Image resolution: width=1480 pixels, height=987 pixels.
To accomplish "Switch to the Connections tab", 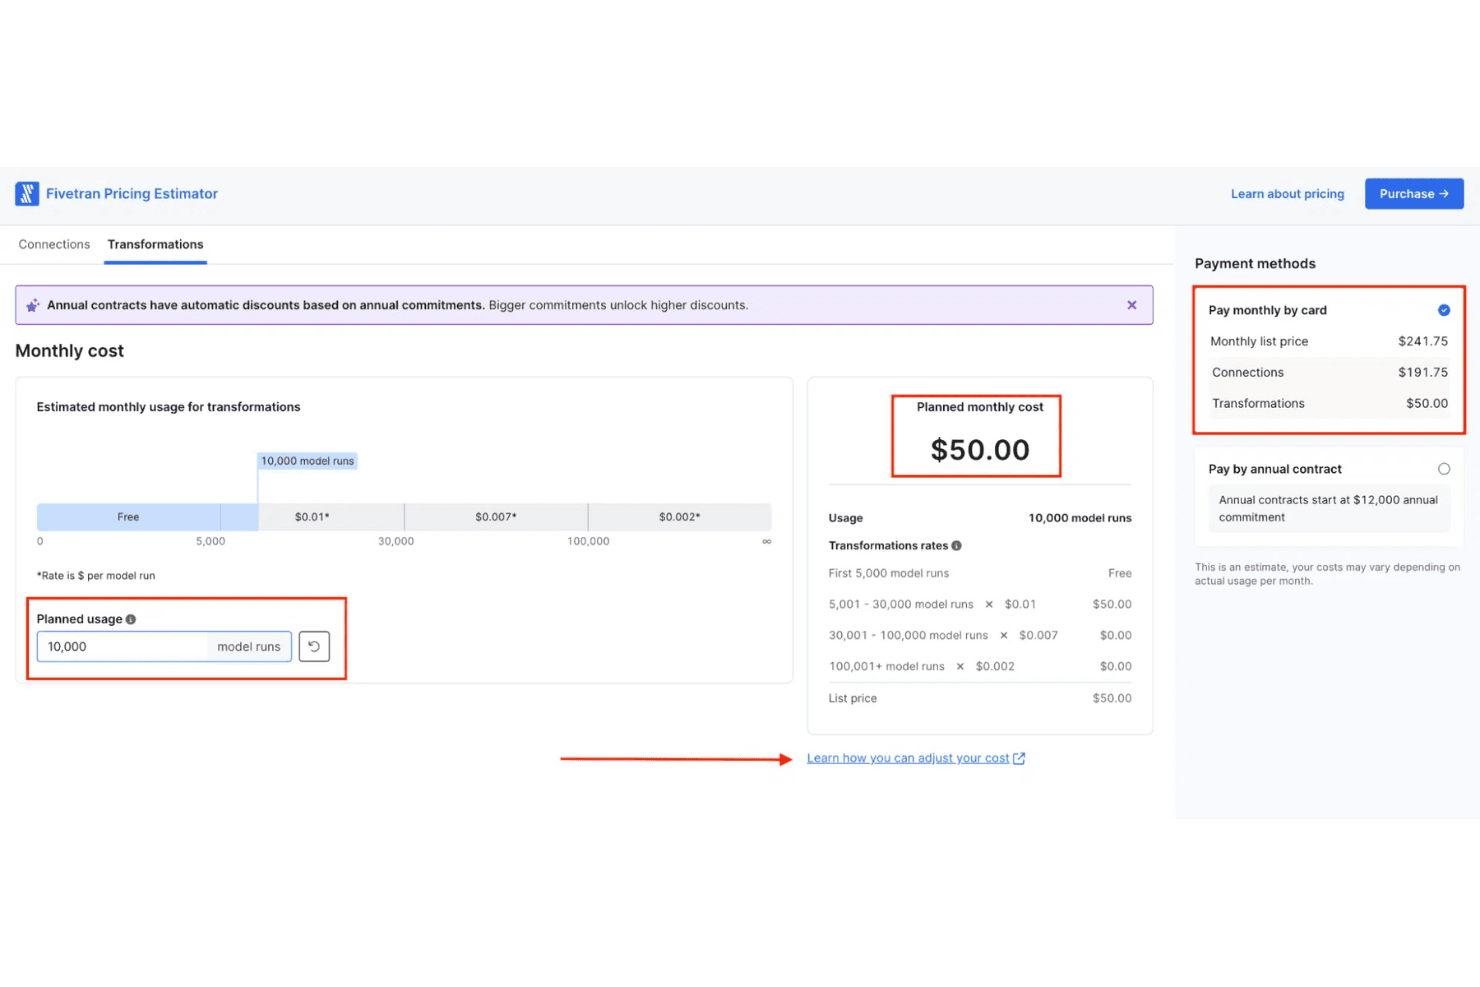I will (x=54, y=244).
